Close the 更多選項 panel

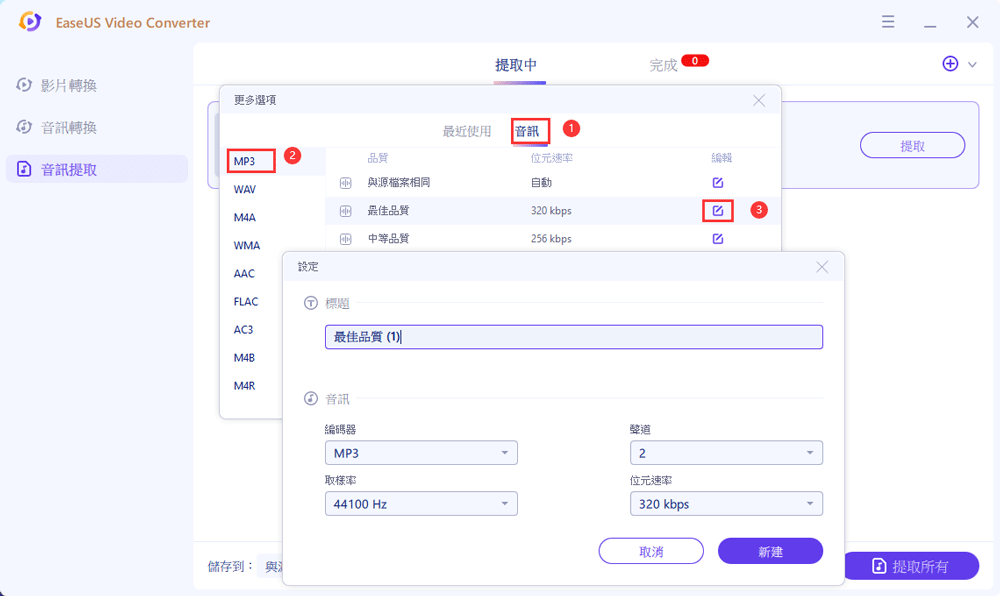click(759, 100)
